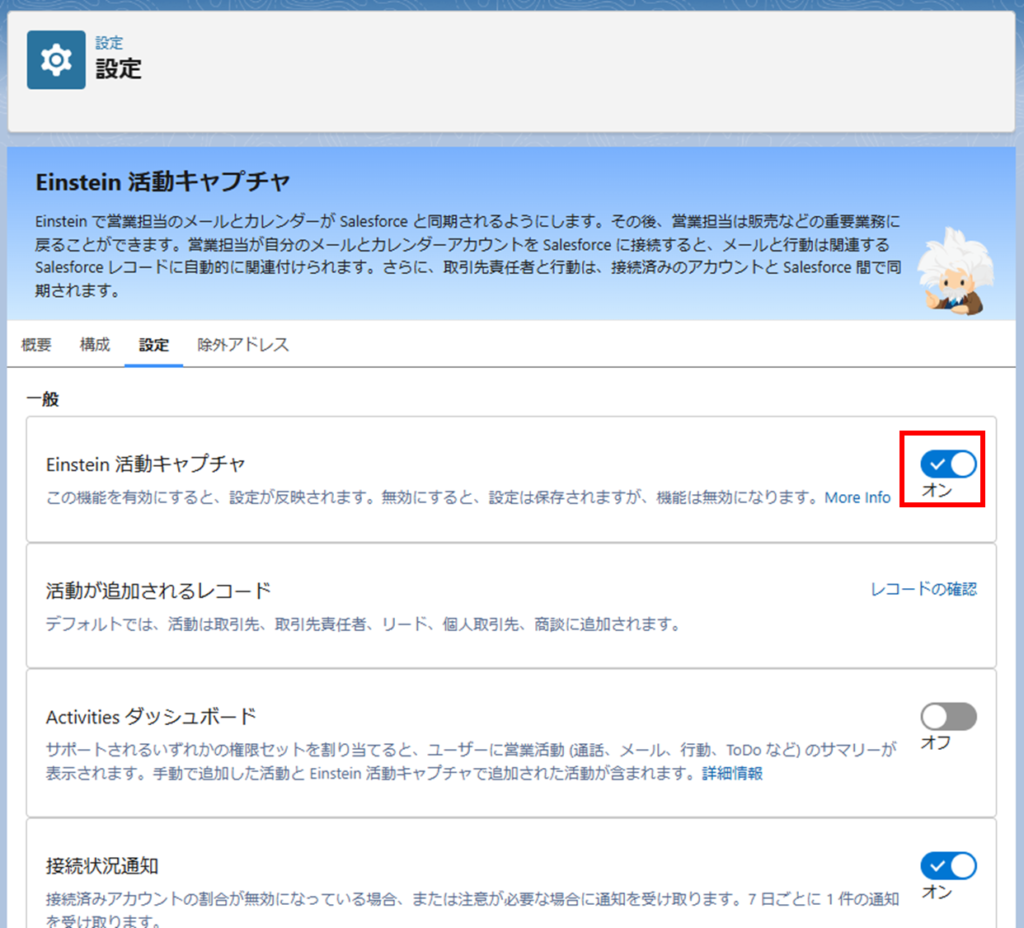Disable the 接続状況通知 toggle
The image size is (1024, 928).
[x=948, y=866]
